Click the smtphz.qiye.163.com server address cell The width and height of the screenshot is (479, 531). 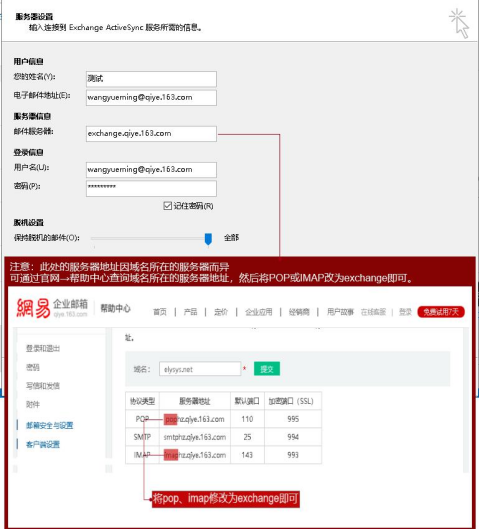195,437
